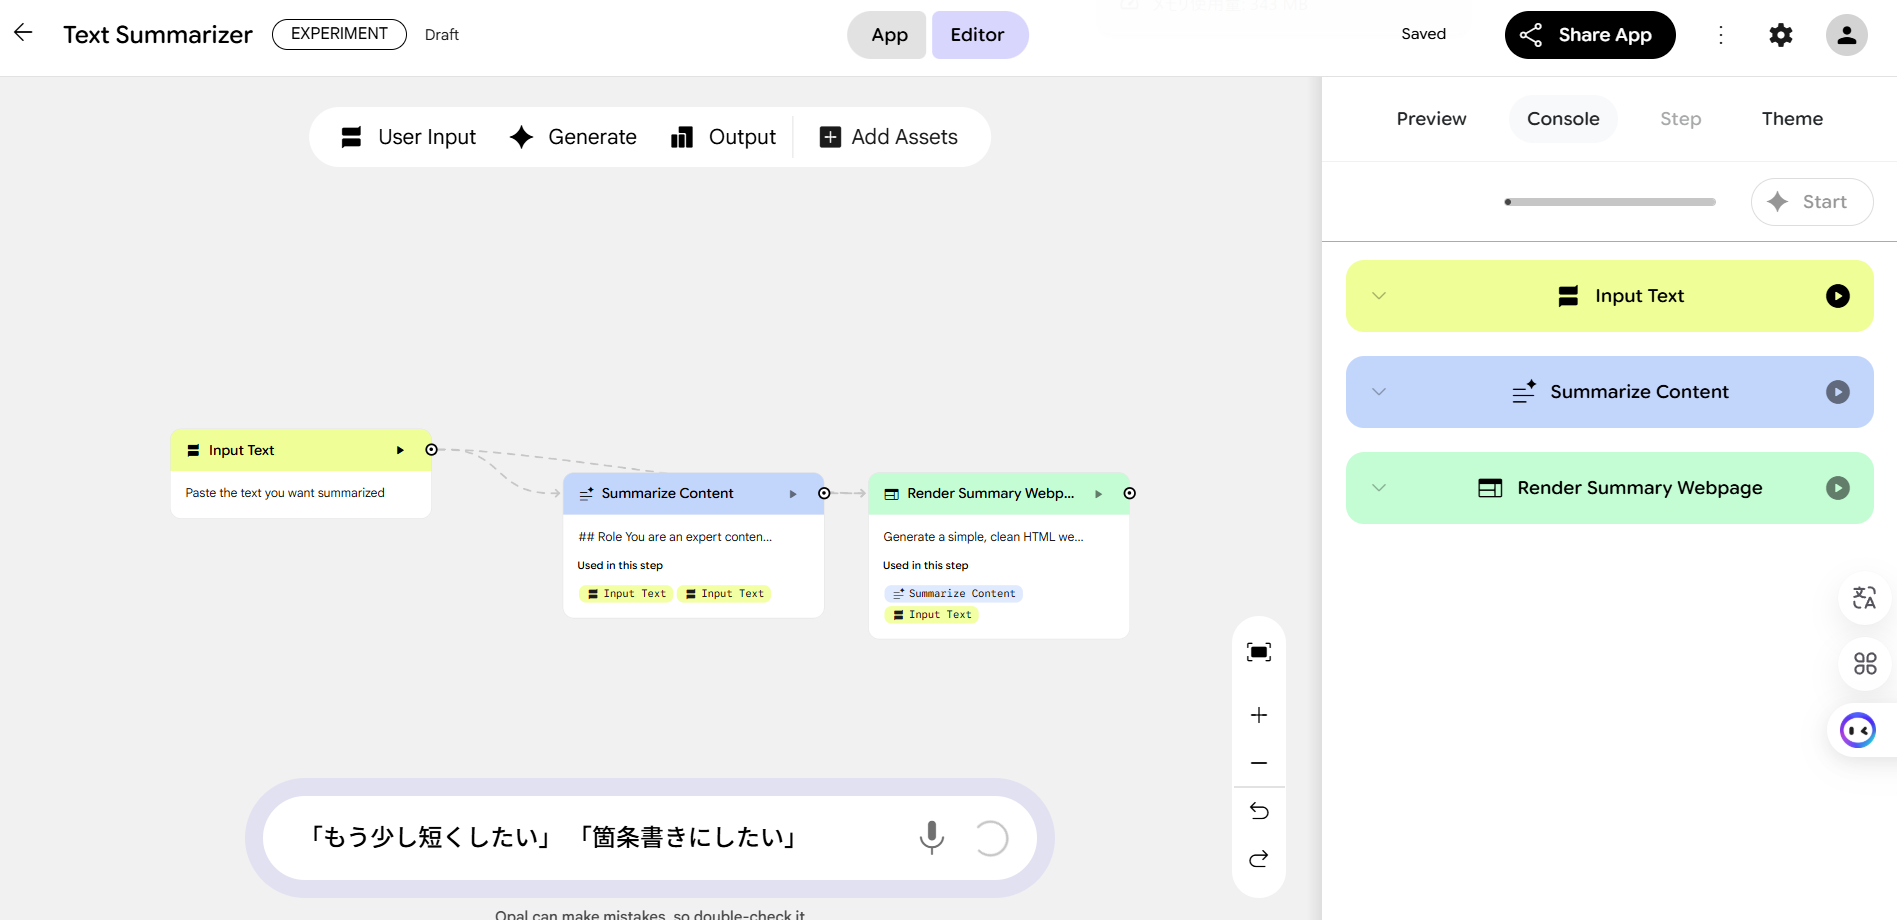Switch to the Editor view
The height and width of the screenshot is (920, 1897).
pyautogui.click(x=979, y=35)
